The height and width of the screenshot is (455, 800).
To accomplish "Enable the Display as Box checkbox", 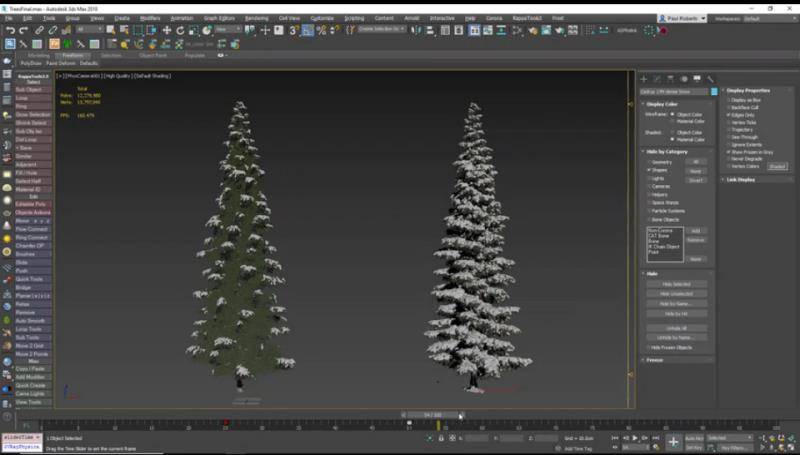I will pyautogui.click(x=729, y=100).
